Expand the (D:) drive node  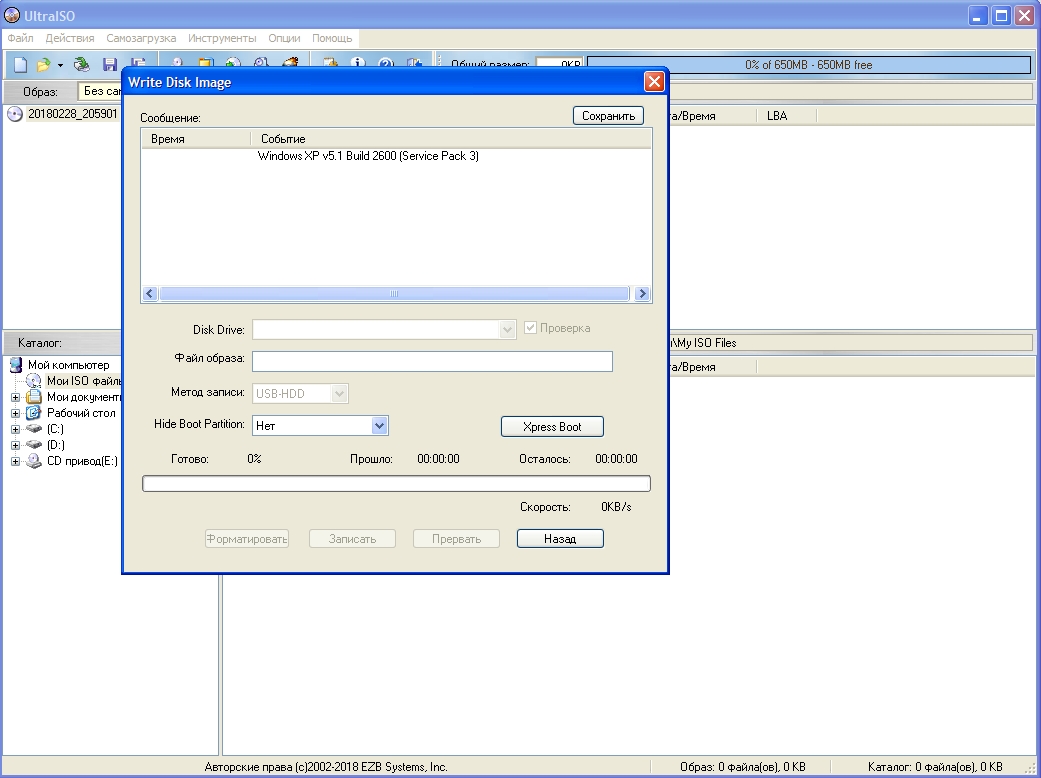click(15, 445)
